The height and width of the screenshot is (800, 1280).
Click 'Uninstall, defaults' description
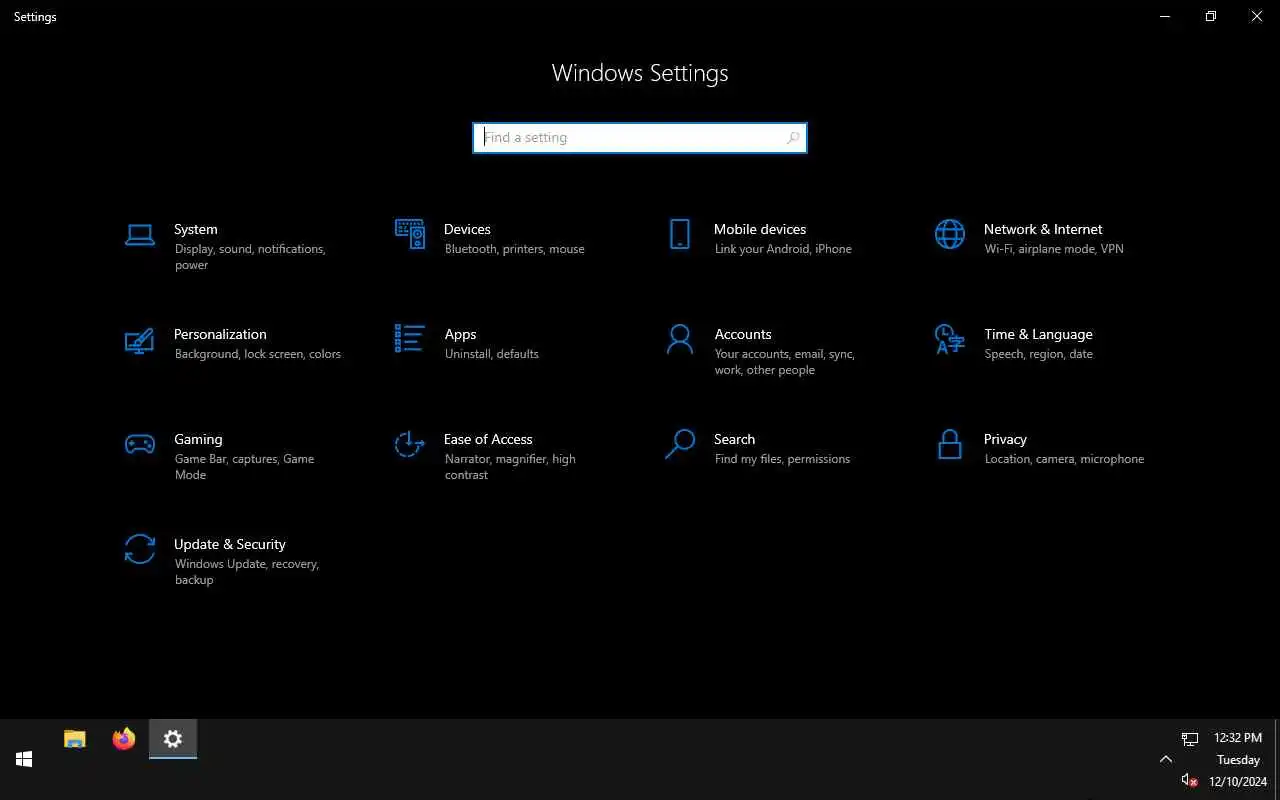pos(492,354)
